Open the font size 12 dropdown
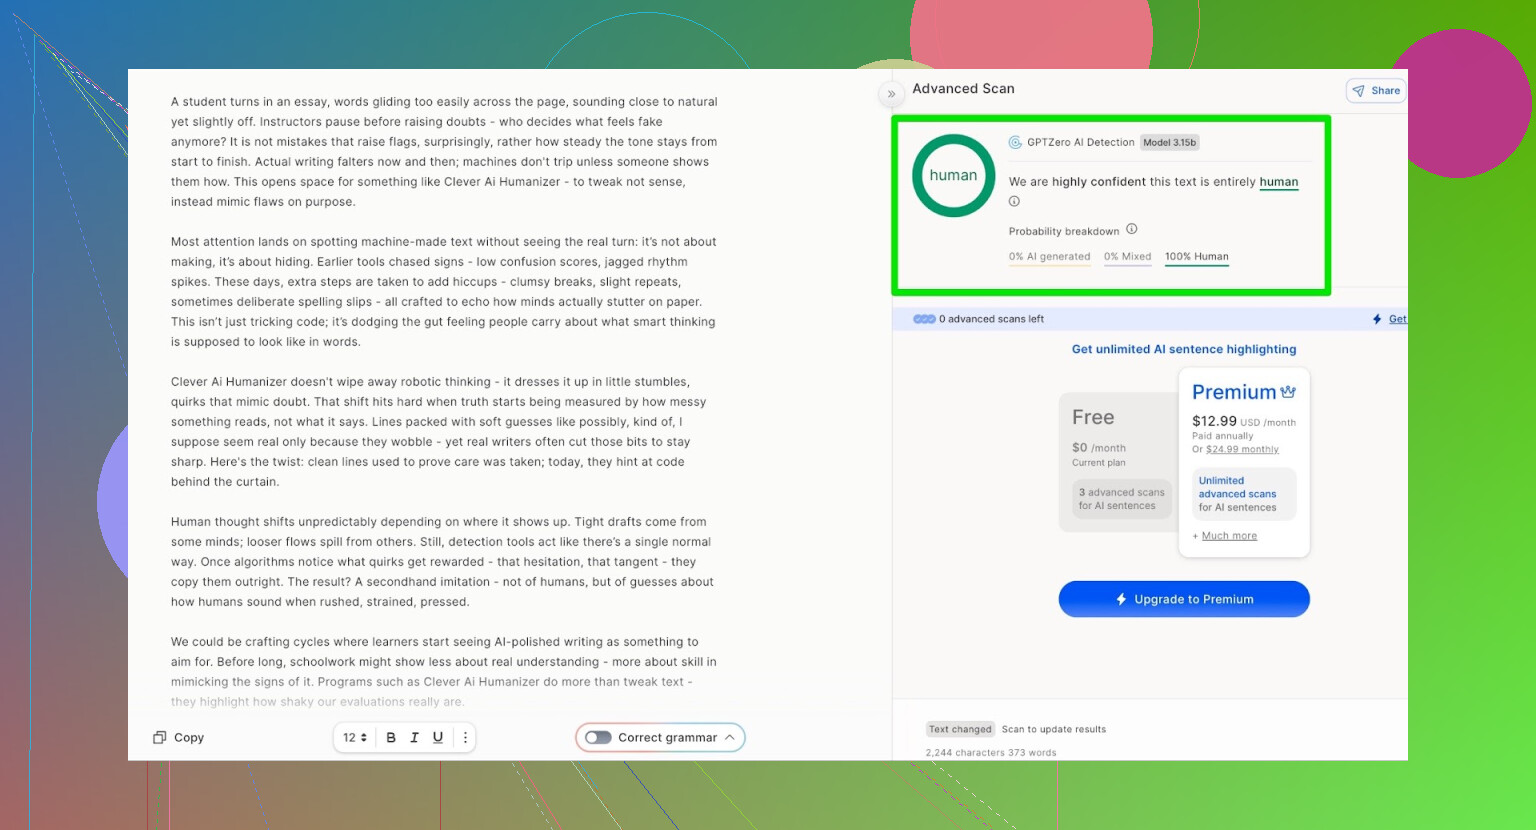Viewport: 1536px width, 830px height. click(355, 738)
